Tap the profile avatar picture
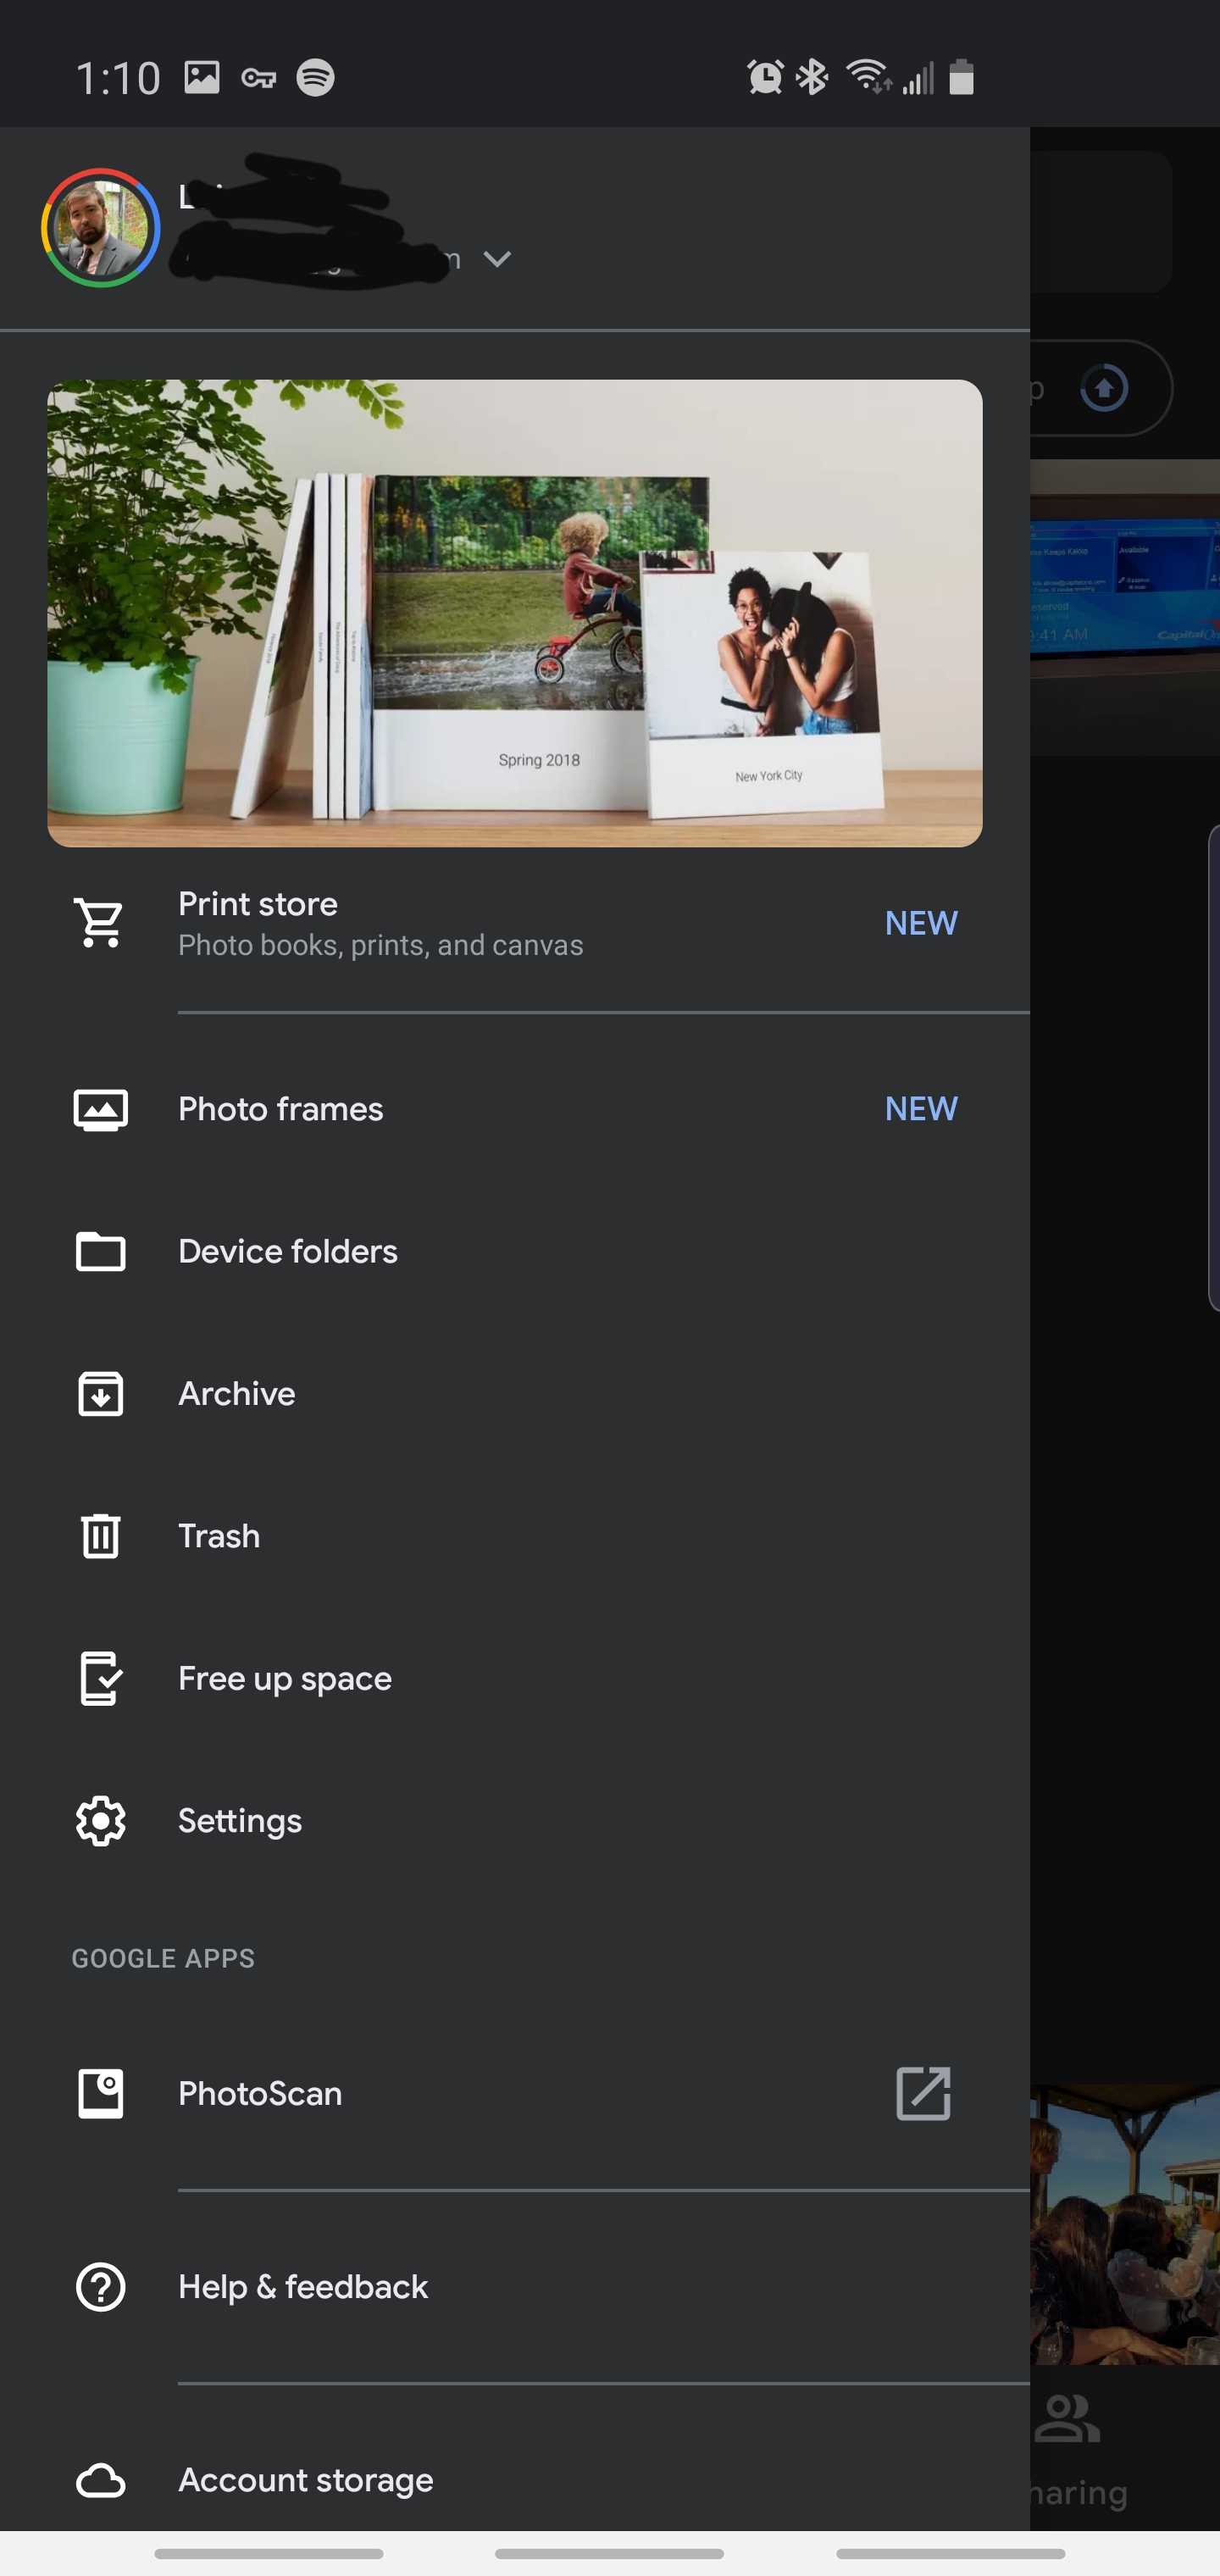The height and width of the screenshot is (2576, 1220). pos(100,228)
